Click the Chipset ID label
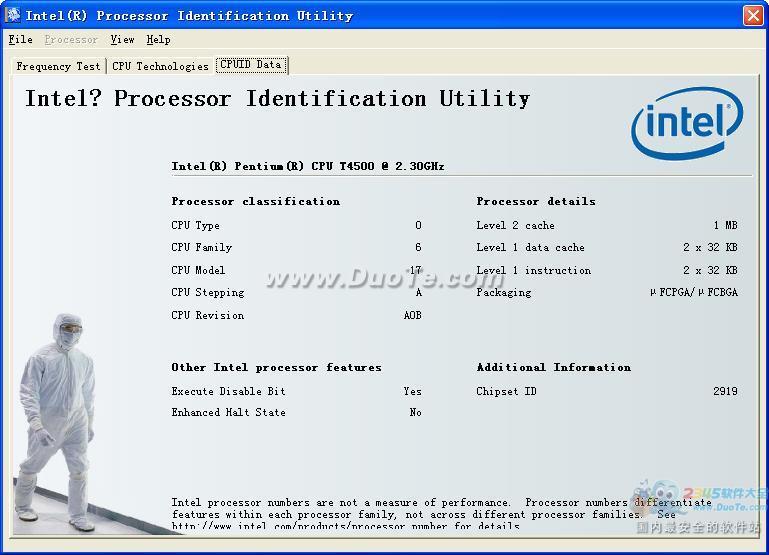 pyautogui.click(x=507, y=391)
